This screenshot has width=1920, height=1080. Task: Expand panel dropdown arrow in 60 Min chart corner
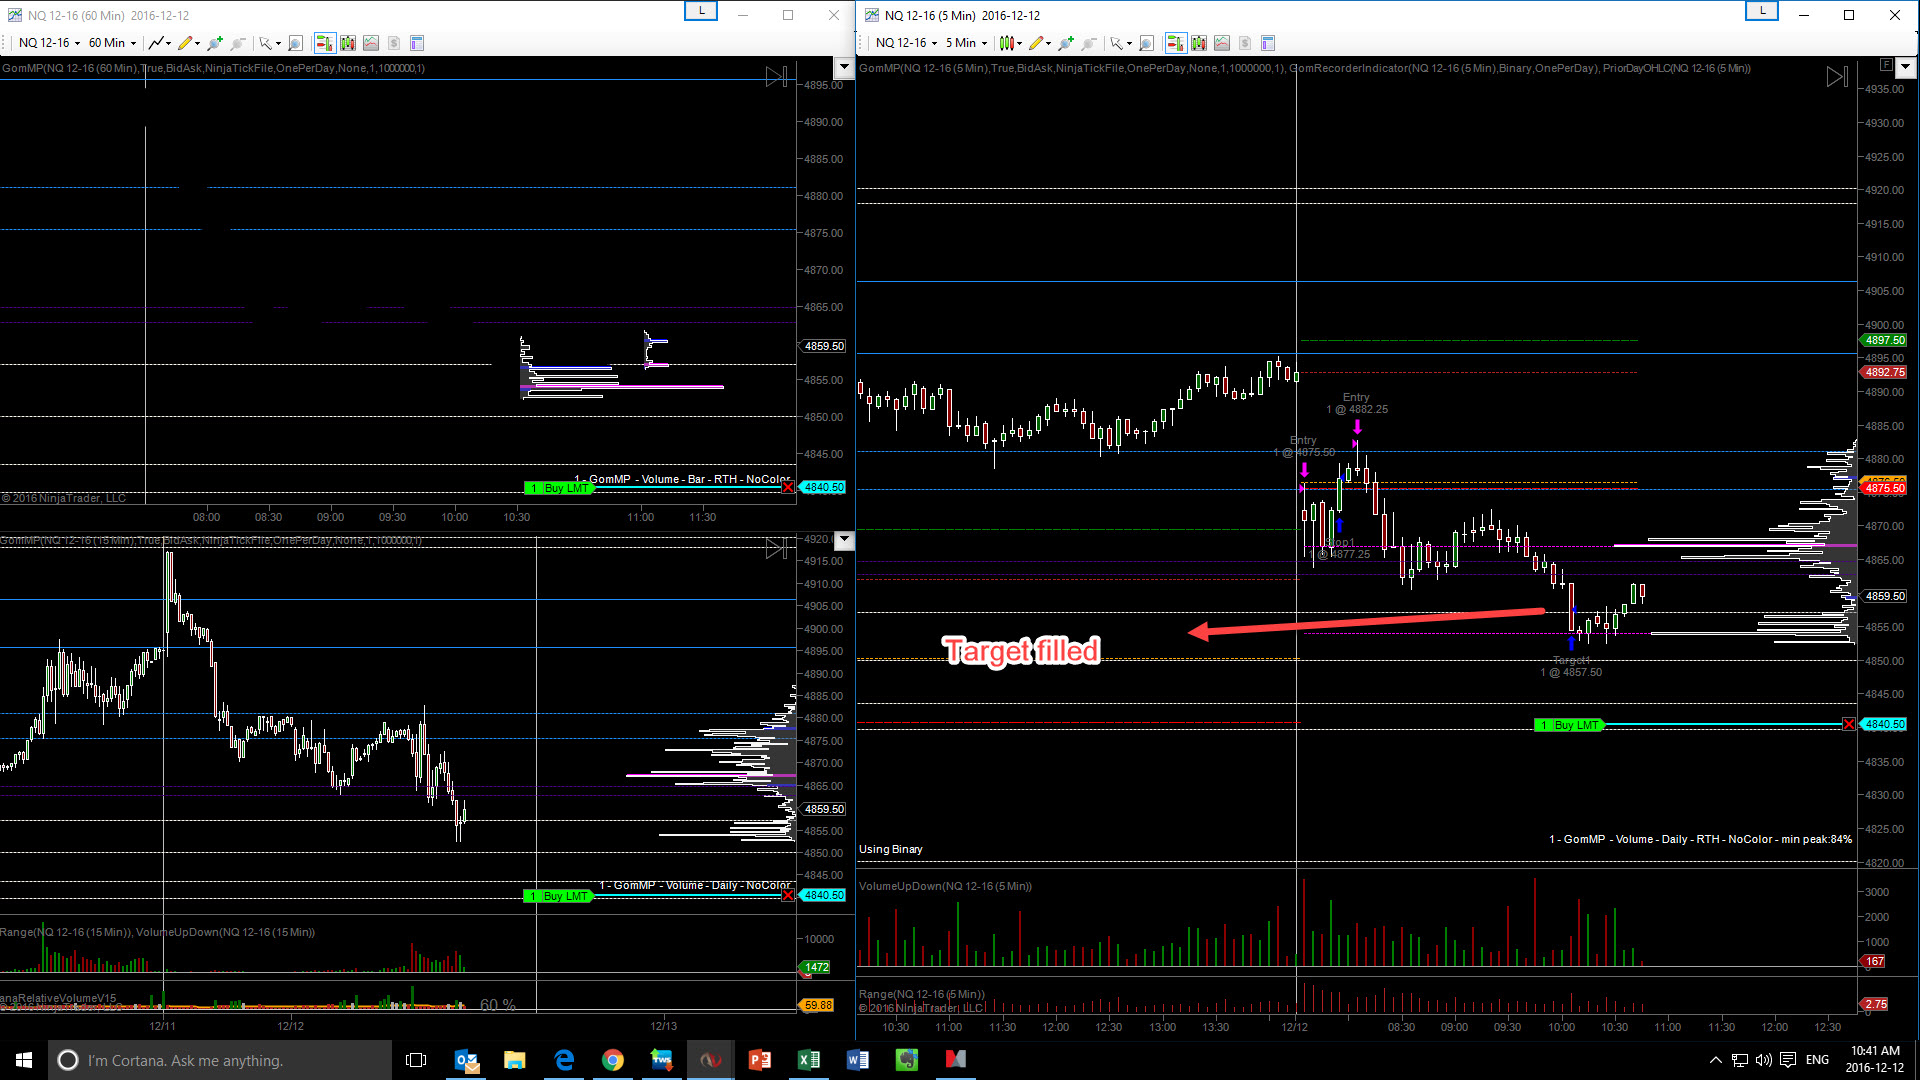[x=844, y=68]
